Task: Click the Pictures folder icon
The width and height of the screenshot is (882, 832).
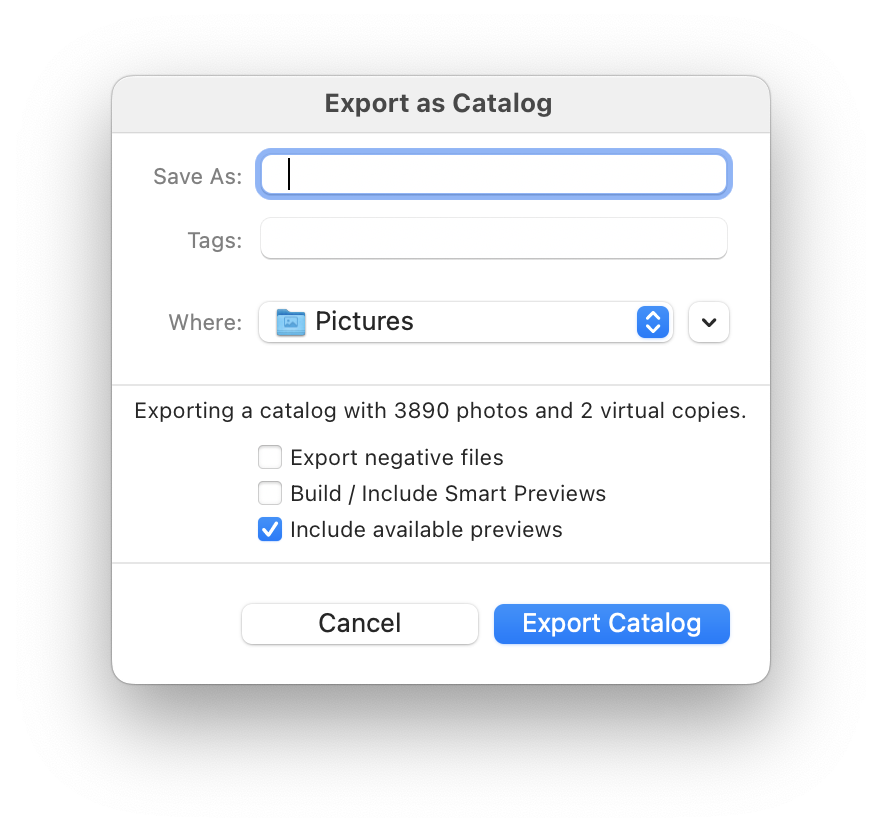Action: click(291, 322)
